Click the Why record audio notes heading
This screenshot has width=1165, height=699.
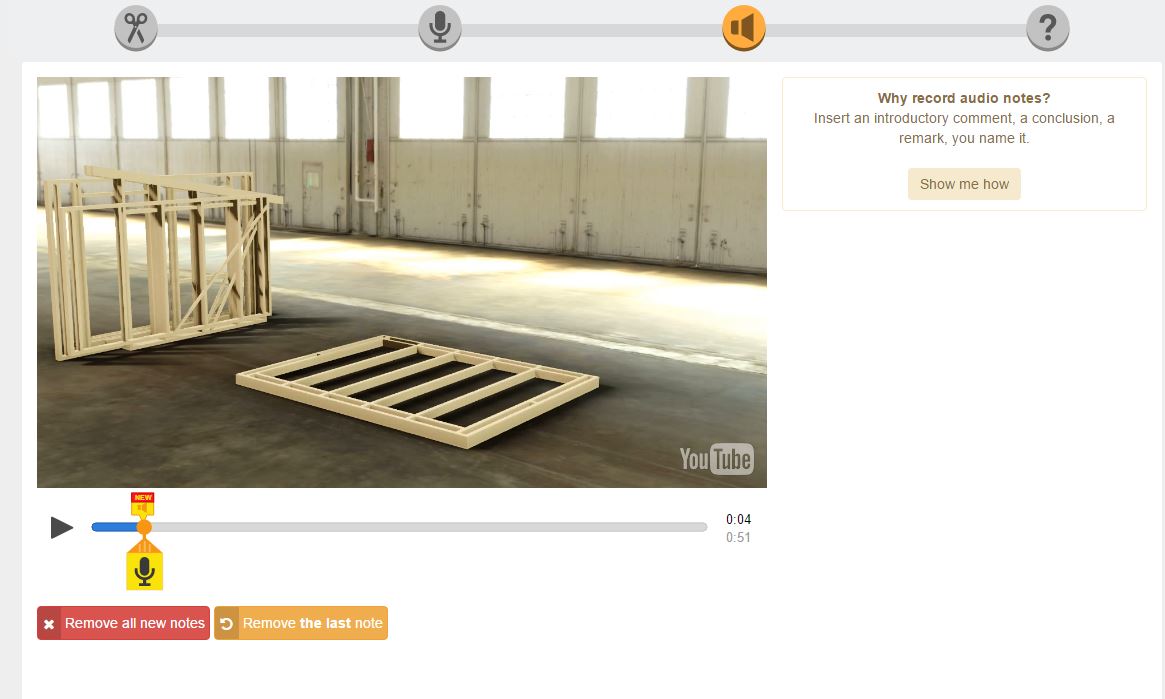pos(964,98)
